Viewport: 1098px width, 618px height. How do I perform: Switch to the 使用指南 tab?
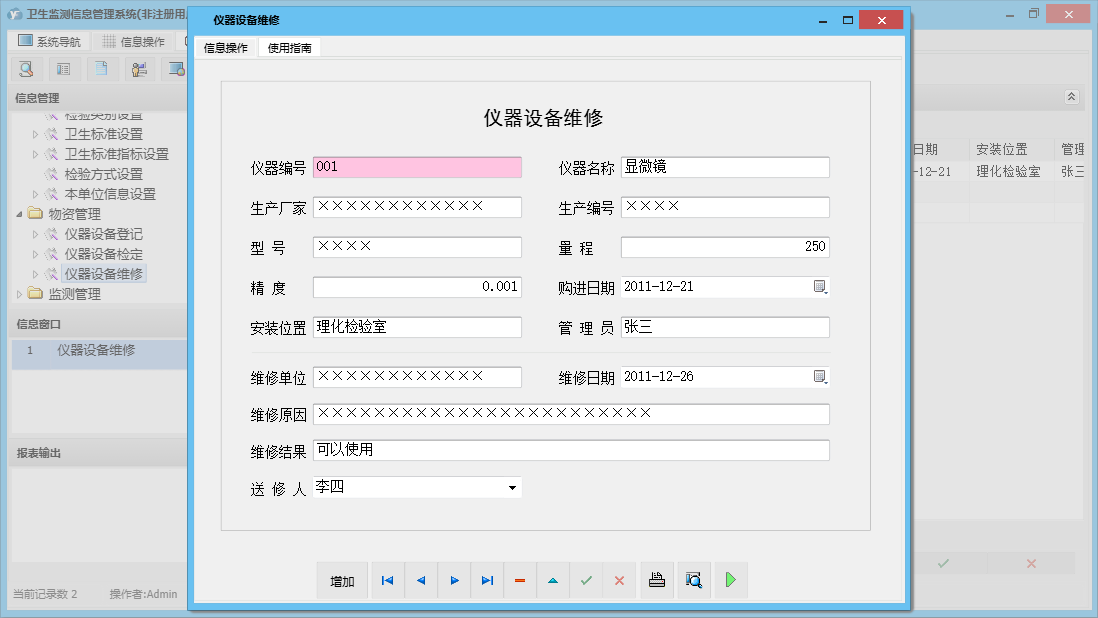click(290, 46)
